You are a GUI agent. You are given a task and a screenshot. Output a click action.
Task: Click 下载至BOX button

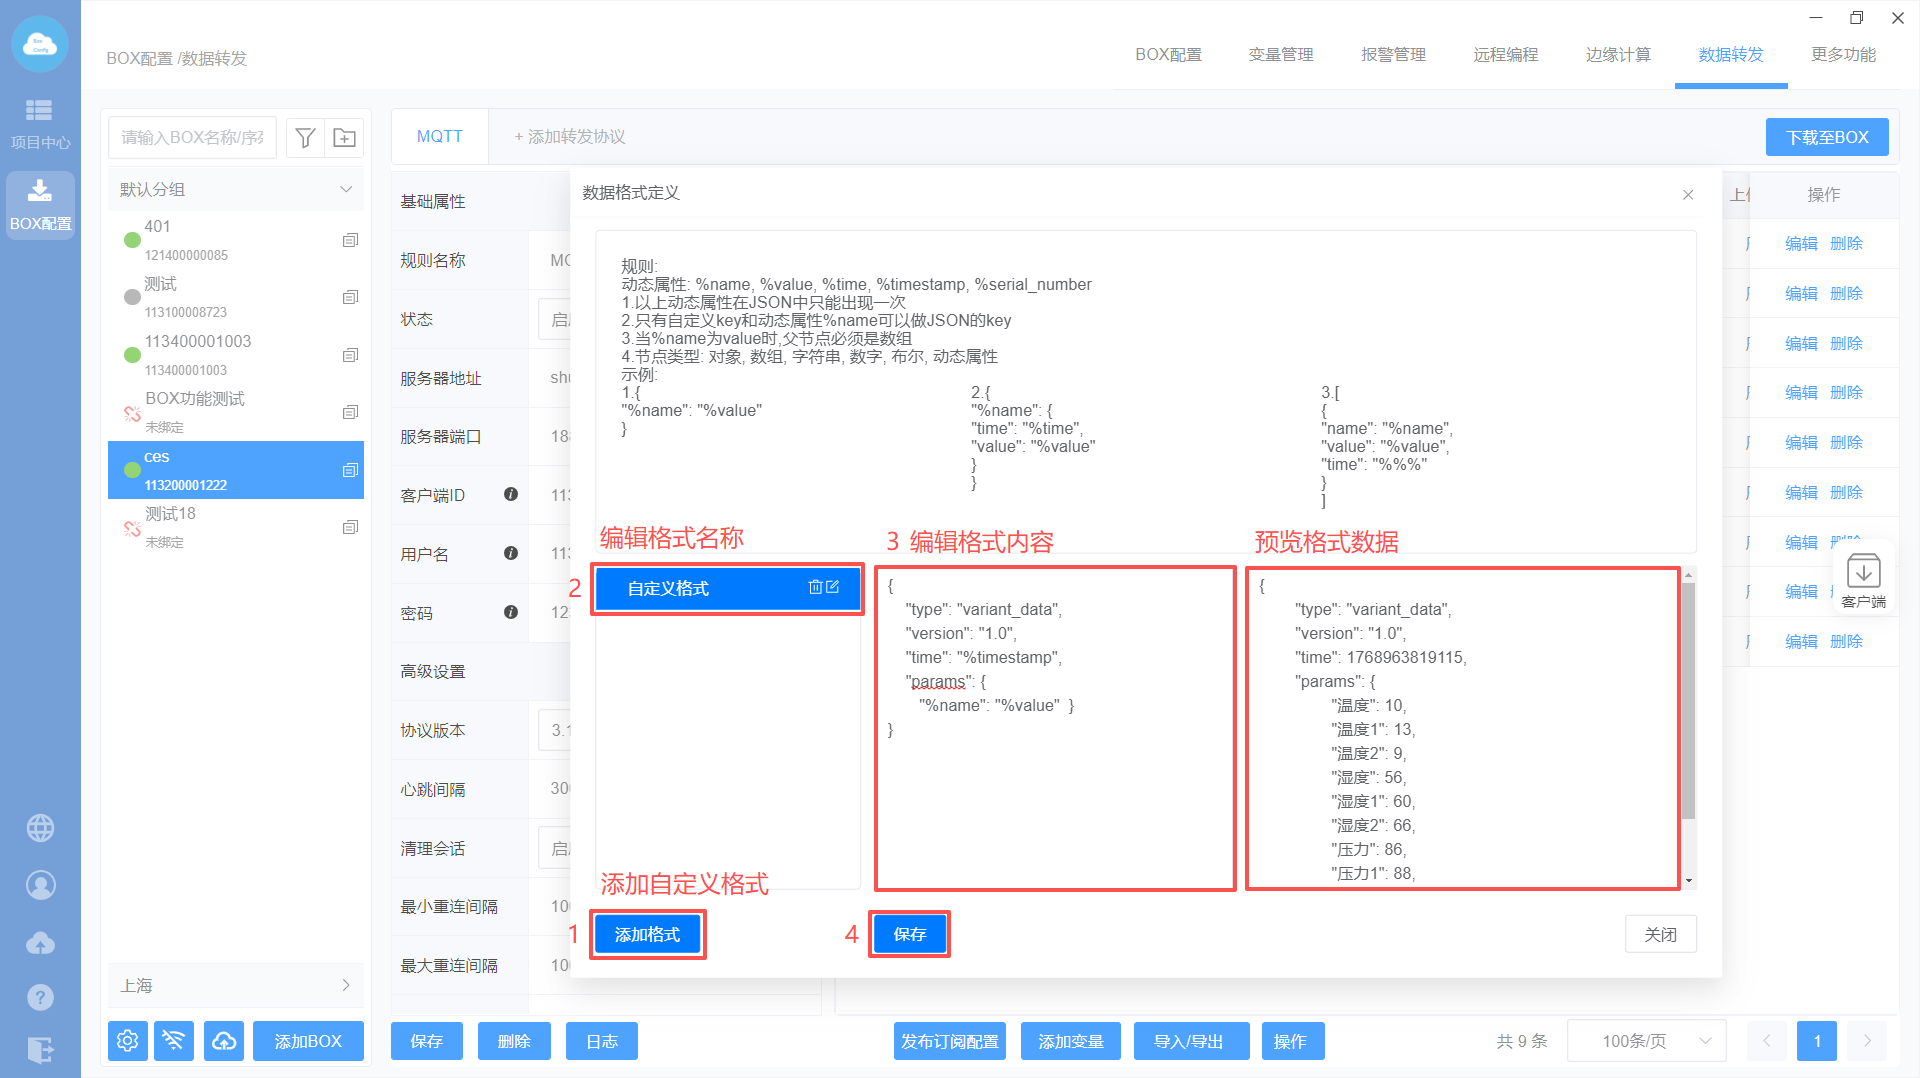click(x=1826, y=137)
